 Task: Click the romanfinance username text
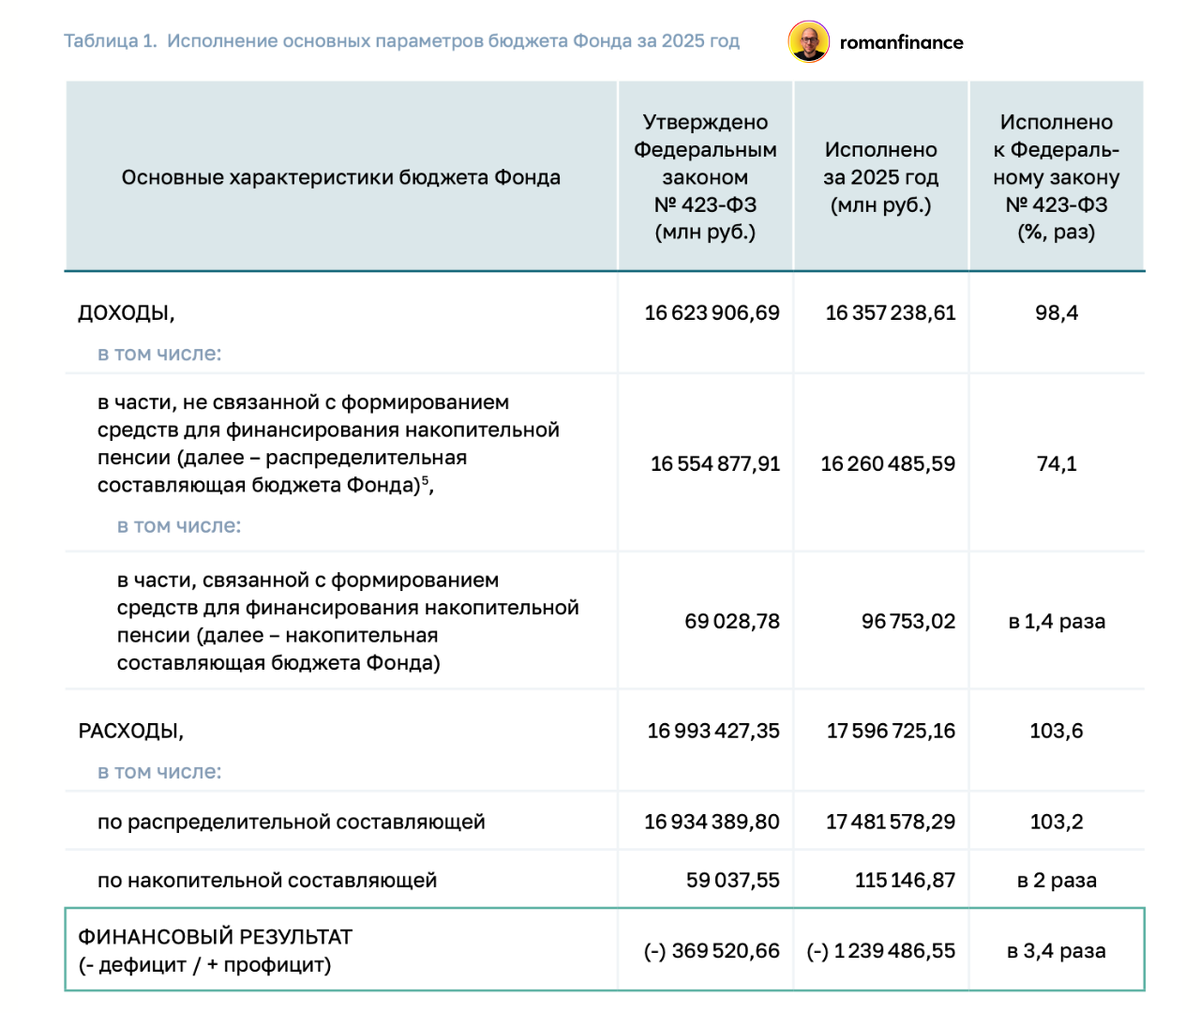pyautogui.click(x=901, y=42)
